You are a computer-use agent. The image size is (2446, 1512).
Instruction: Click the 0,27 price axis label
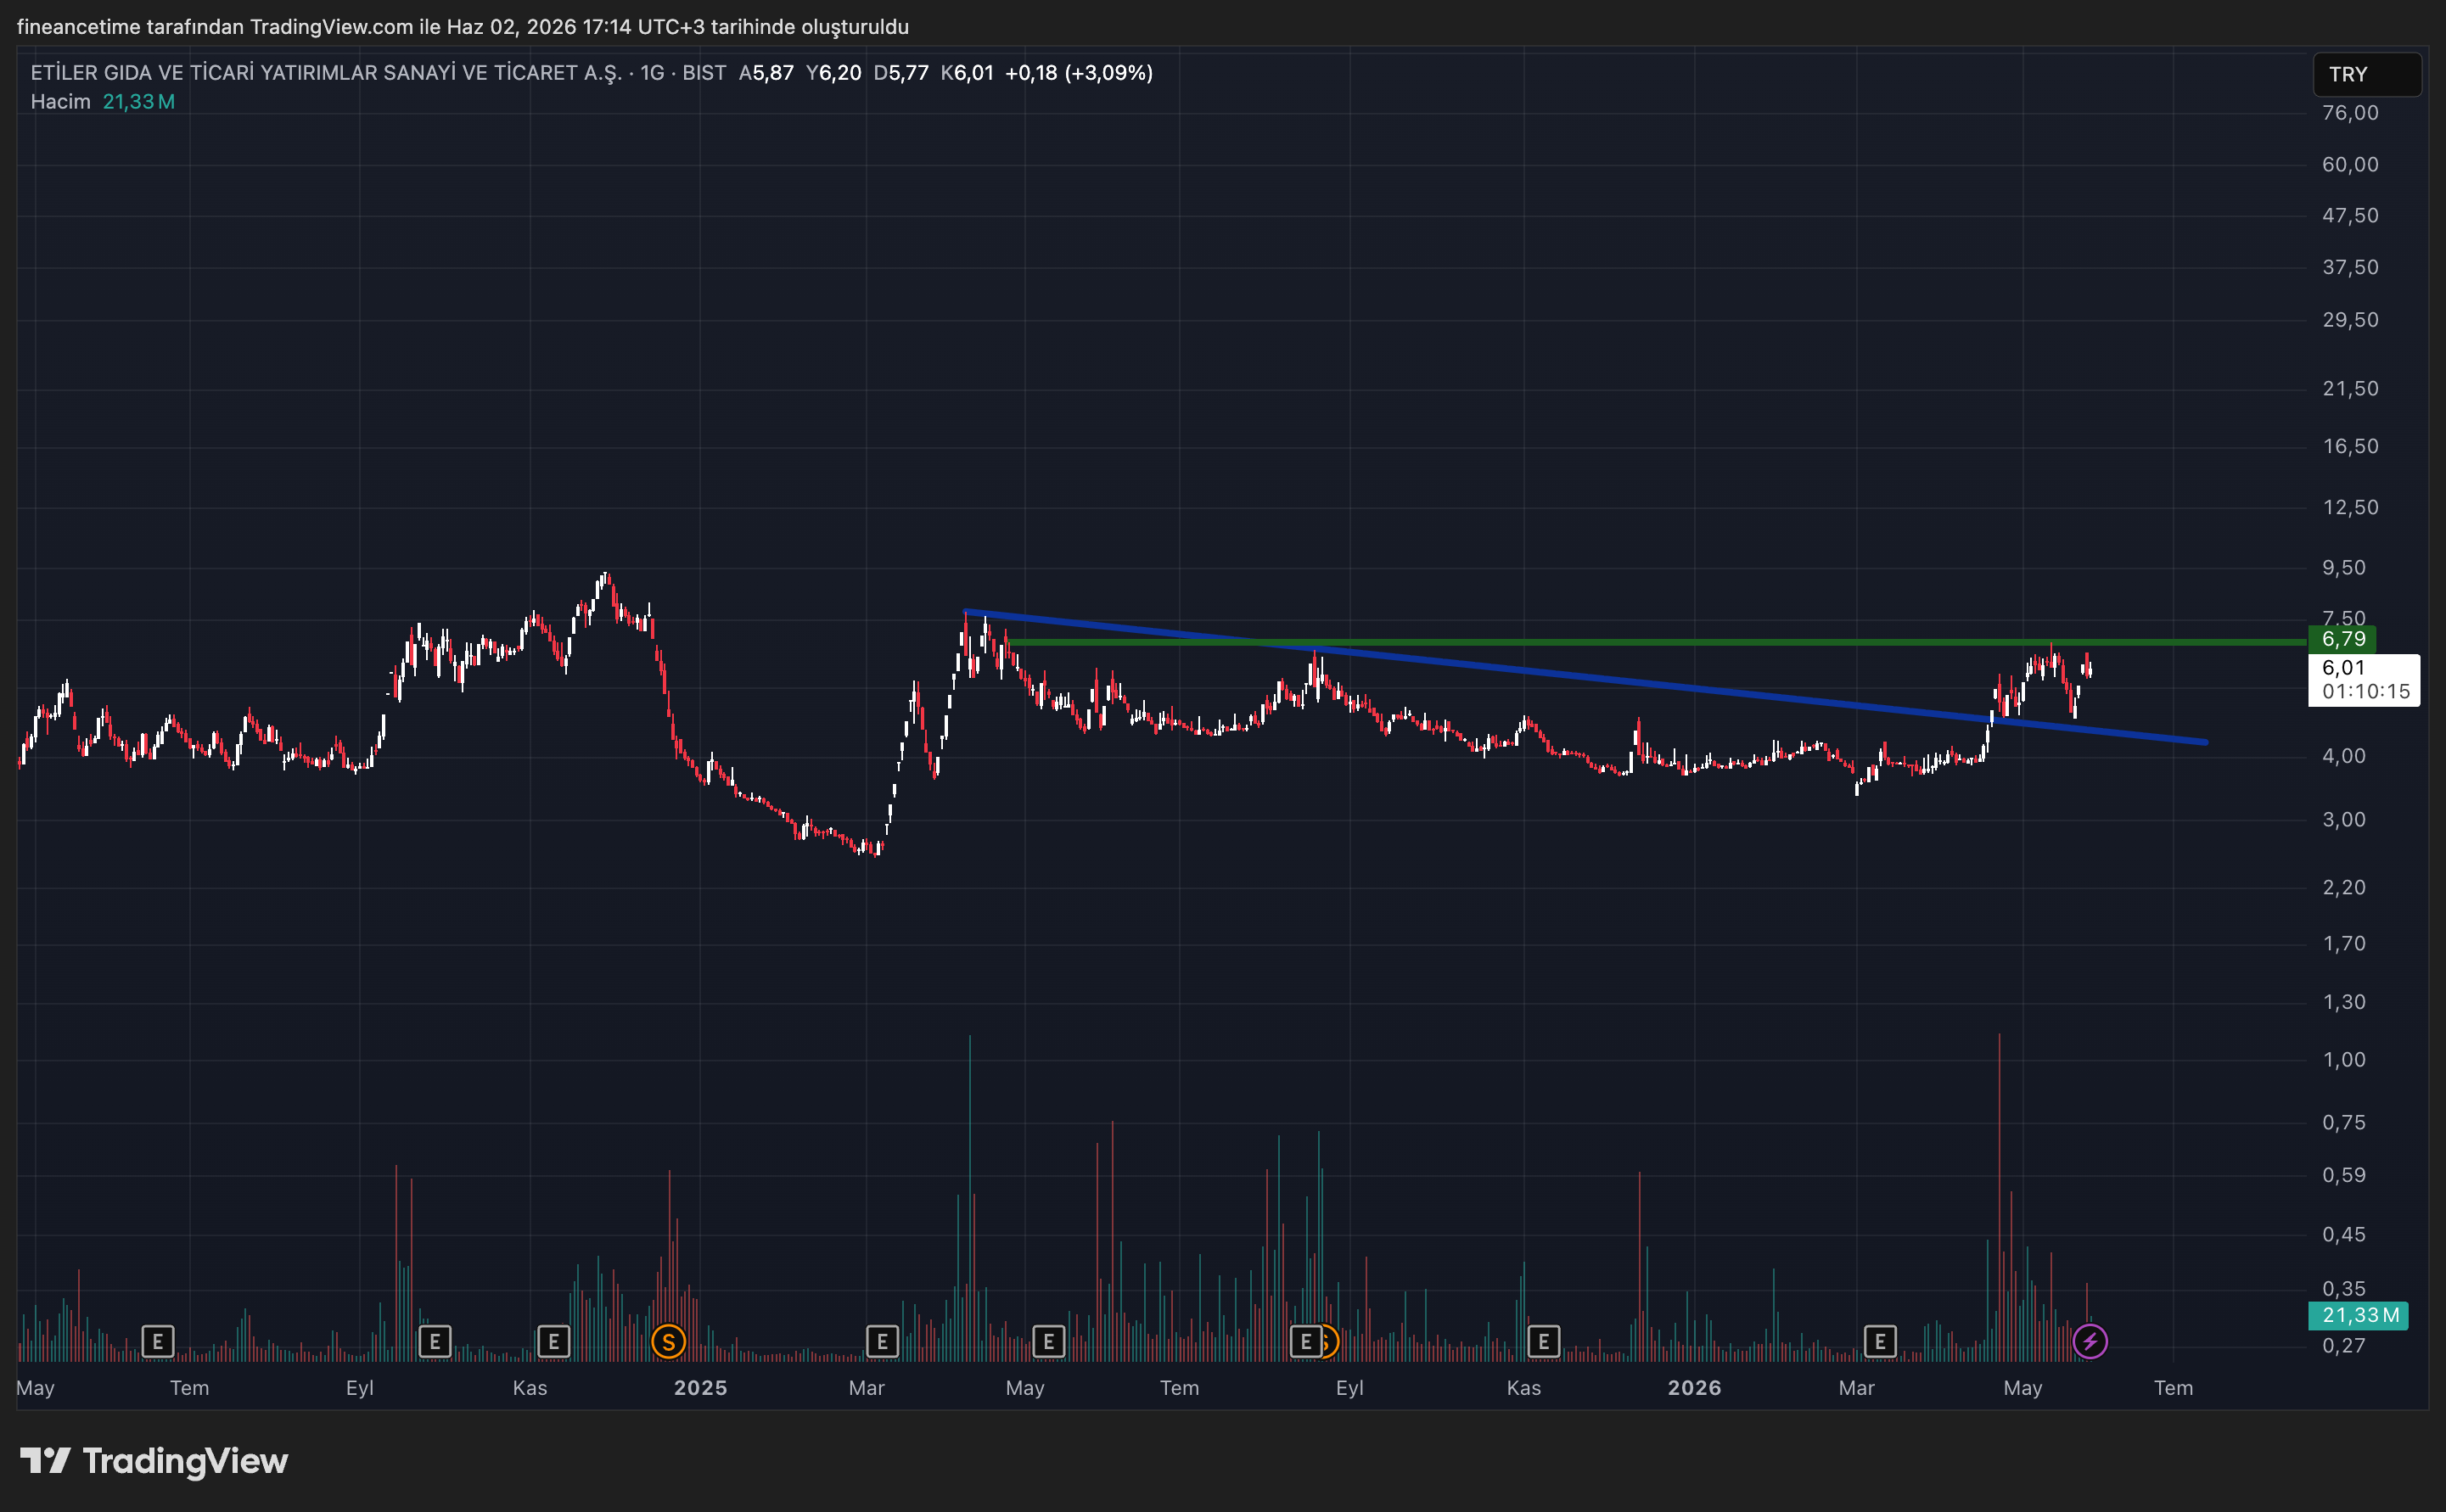pos(2344,1346)
